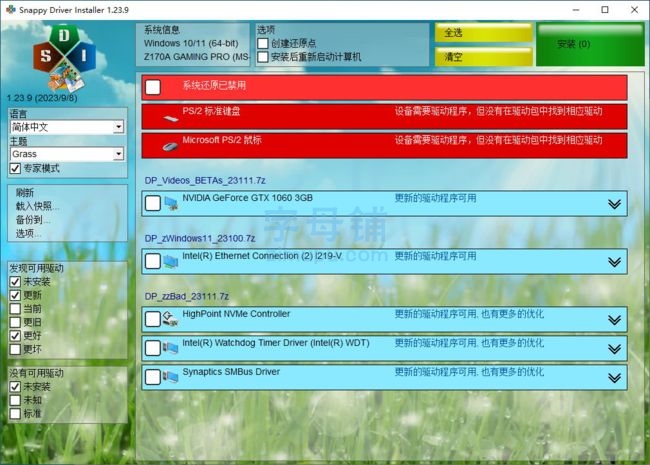Toggle 未安装 under 没有可用驱动

[15, 387]
